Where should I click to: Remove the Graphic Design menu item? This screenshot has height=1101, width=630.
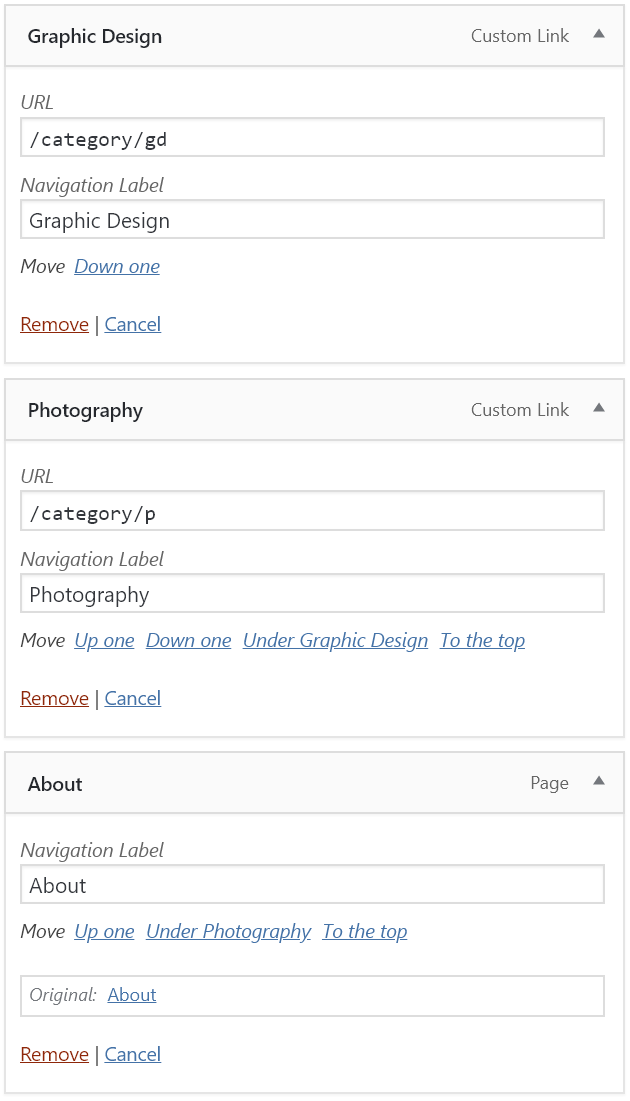54,323
